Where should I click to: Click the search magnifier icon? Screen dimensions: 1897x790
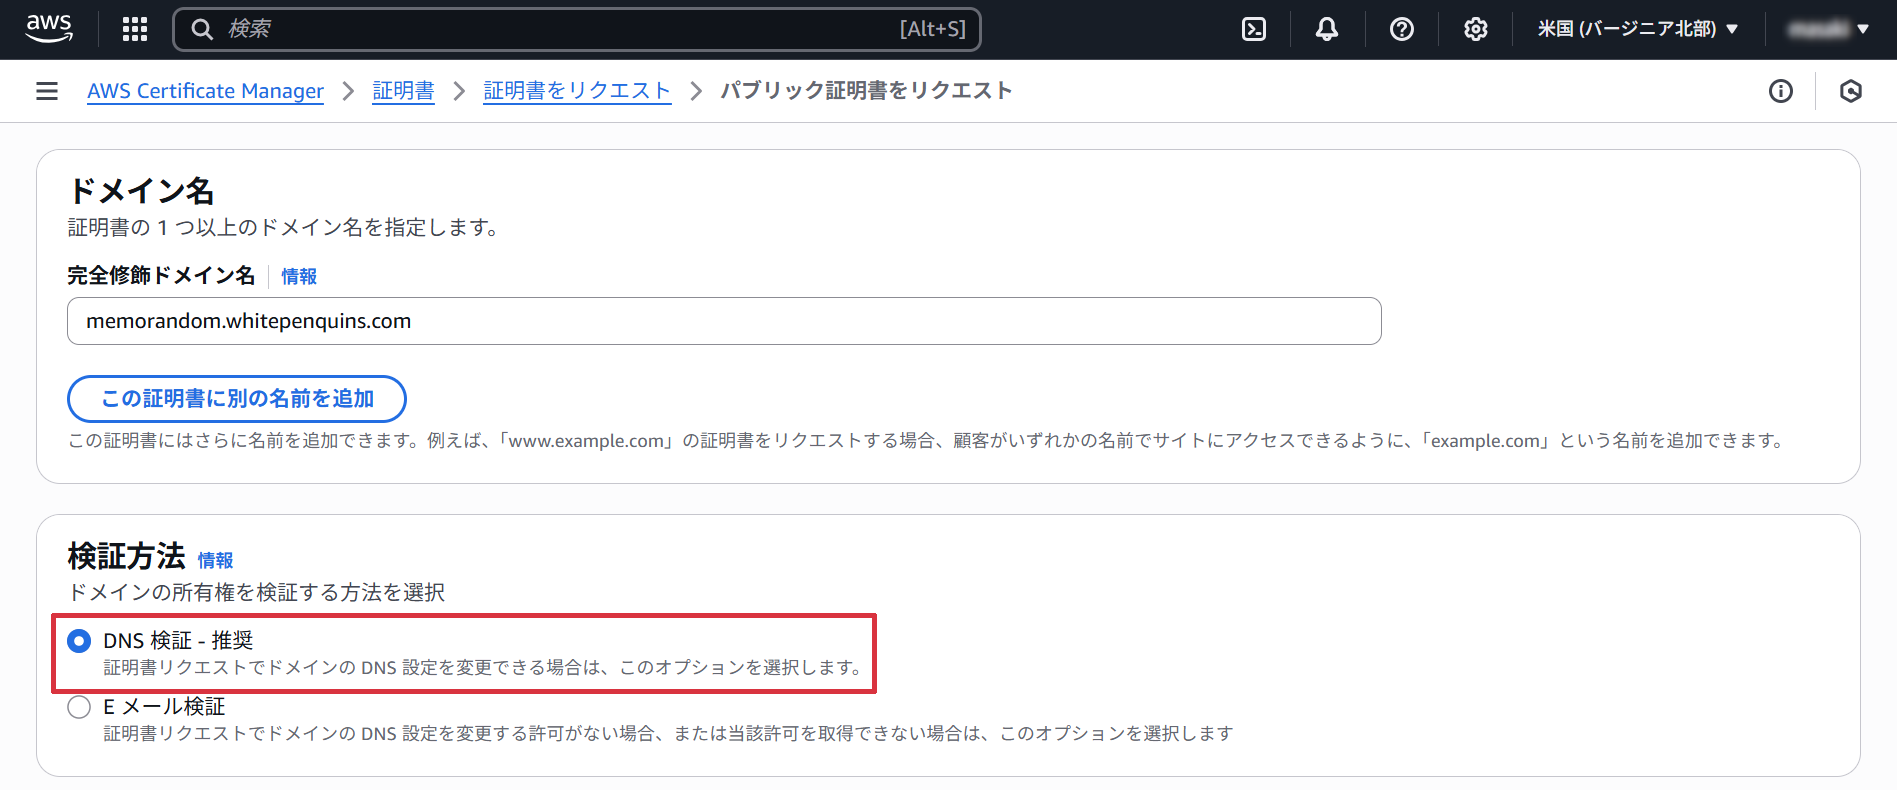click(x=202, y=29)
